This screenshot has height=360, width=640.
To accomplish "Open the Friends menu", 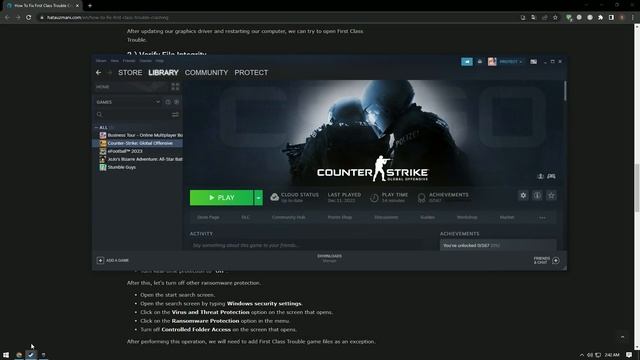I will (129, 61).
